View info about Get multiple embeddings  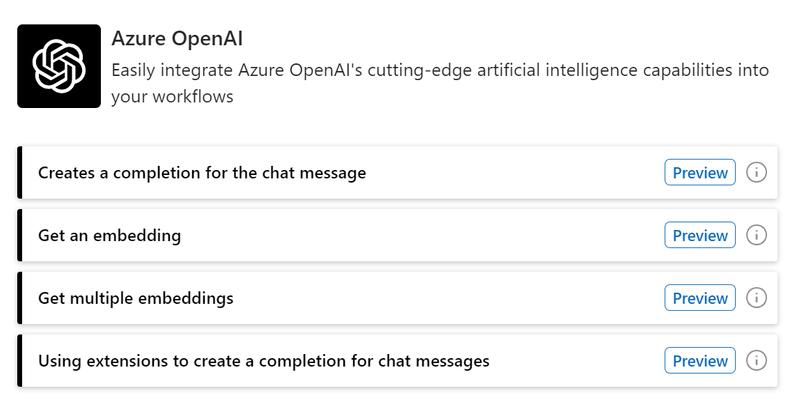pyautogui.click(x=757, y=298)
